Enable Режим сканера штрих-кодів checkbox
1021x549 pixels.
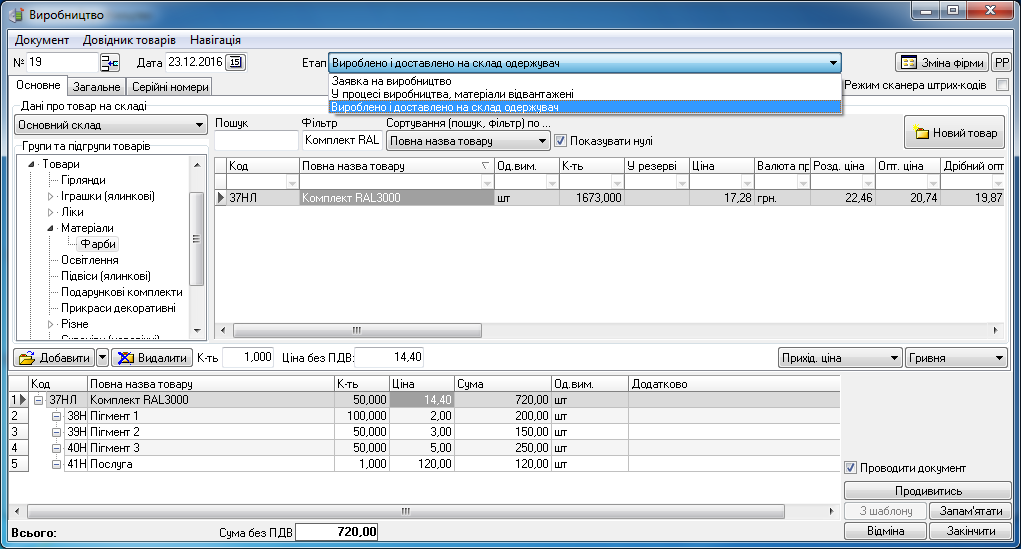[1003, 86]
